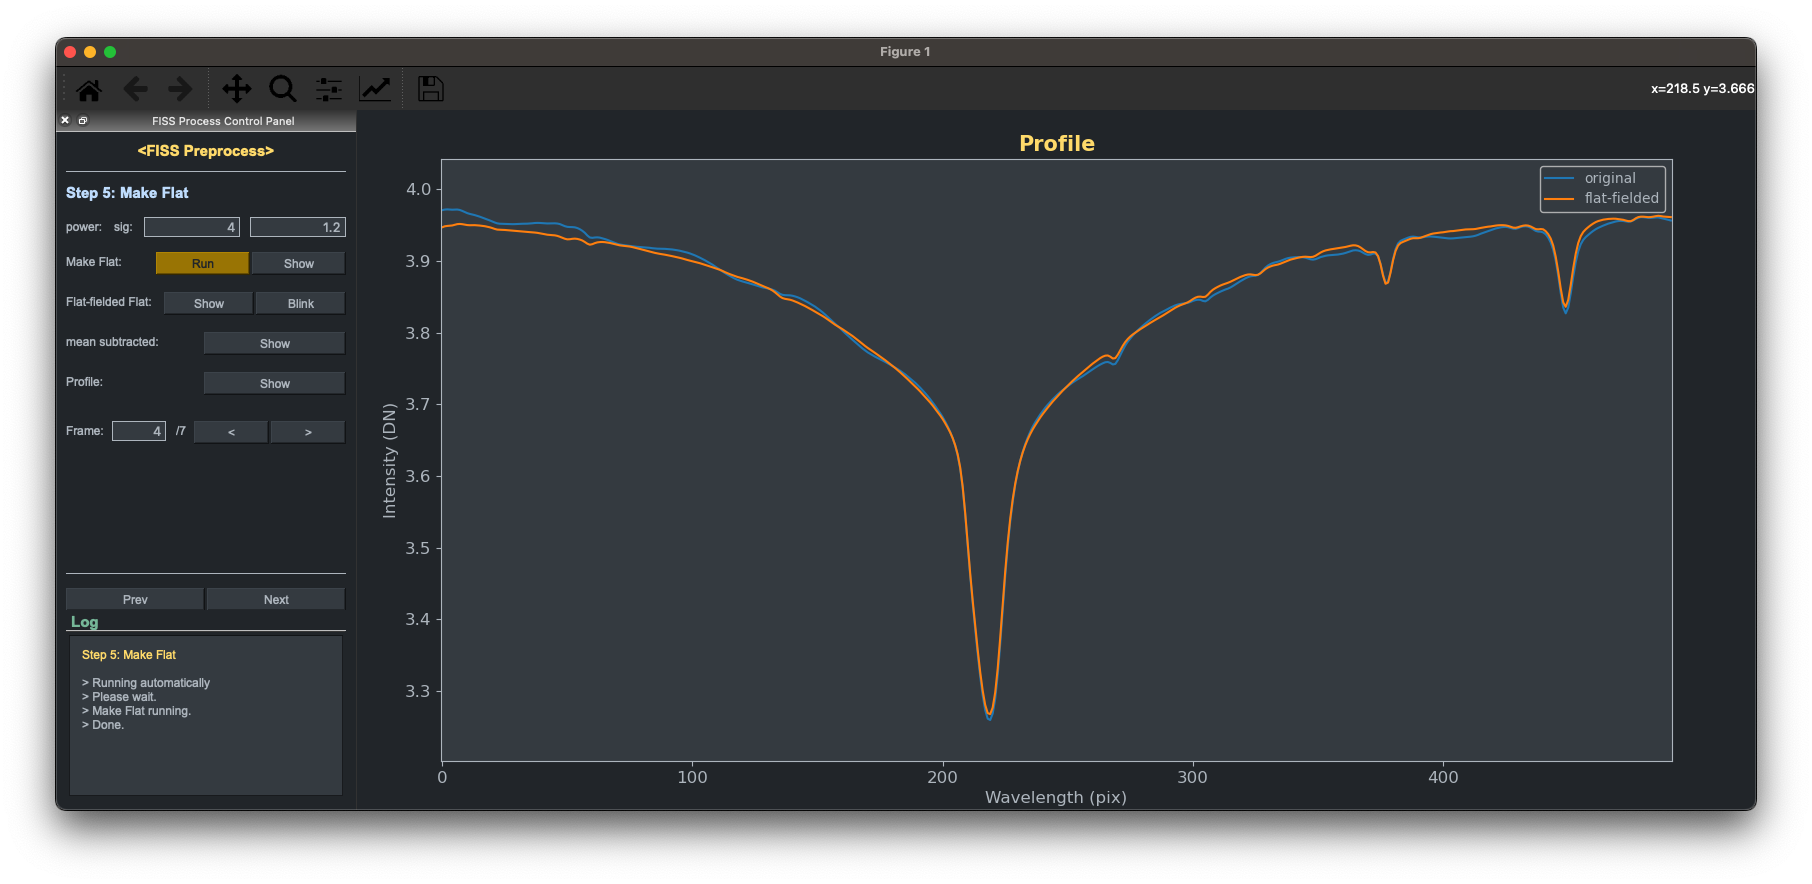
Task: Go back to the previous view arrow
Action: pos(135,90)
